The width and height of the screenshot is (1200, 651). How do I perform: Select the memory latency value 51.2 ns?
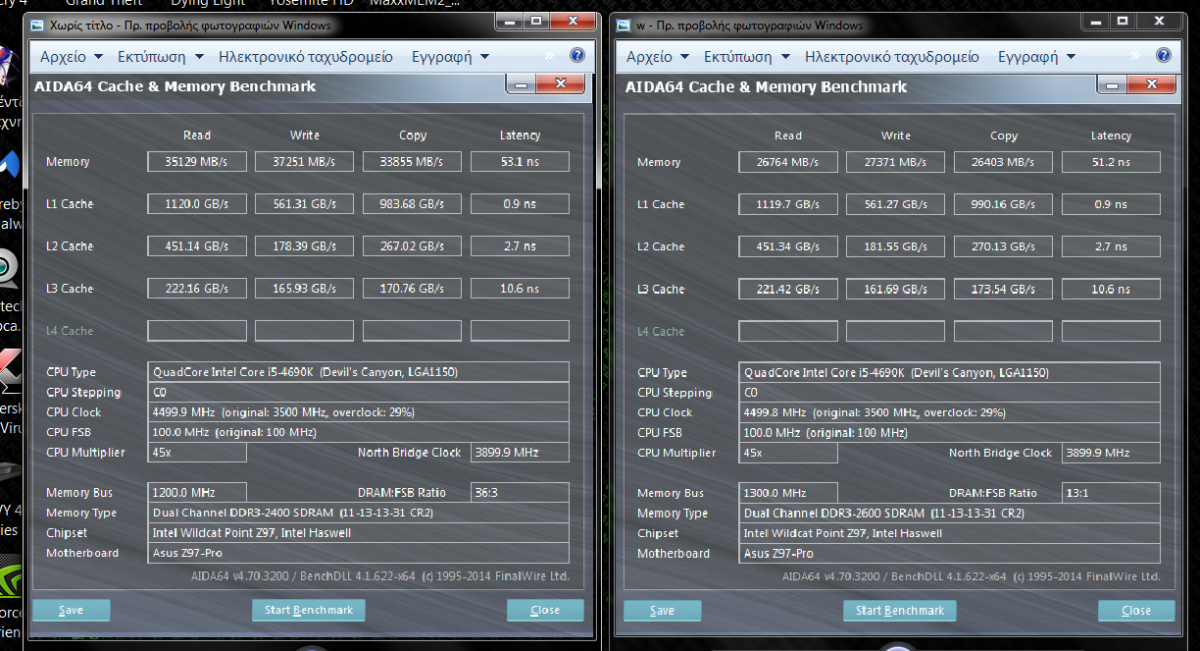click(1112, 162)
